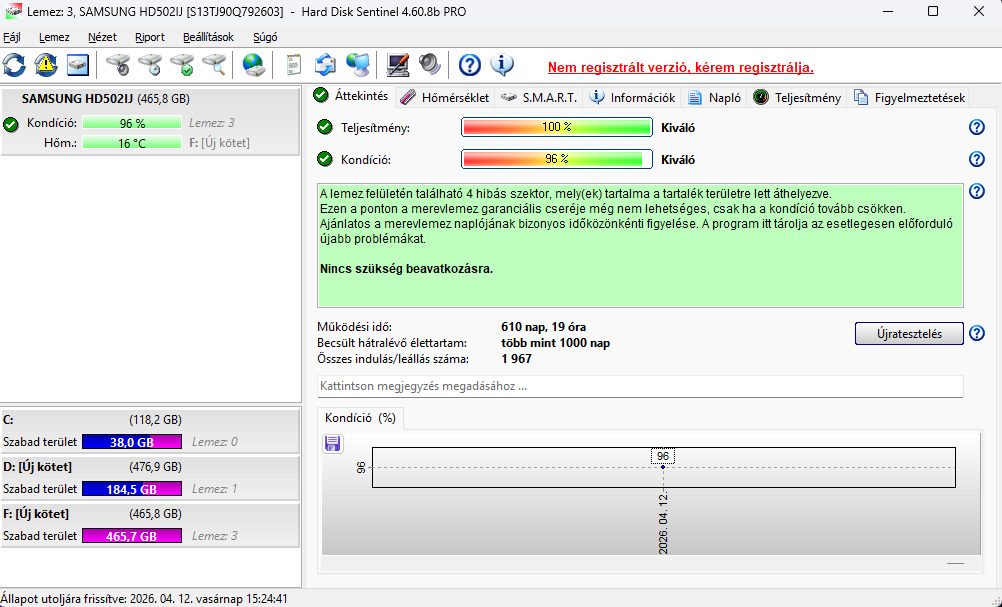
Task: Click the comment field 'Kattintson megjegyzés megadásához'
Action: (640, 386)
